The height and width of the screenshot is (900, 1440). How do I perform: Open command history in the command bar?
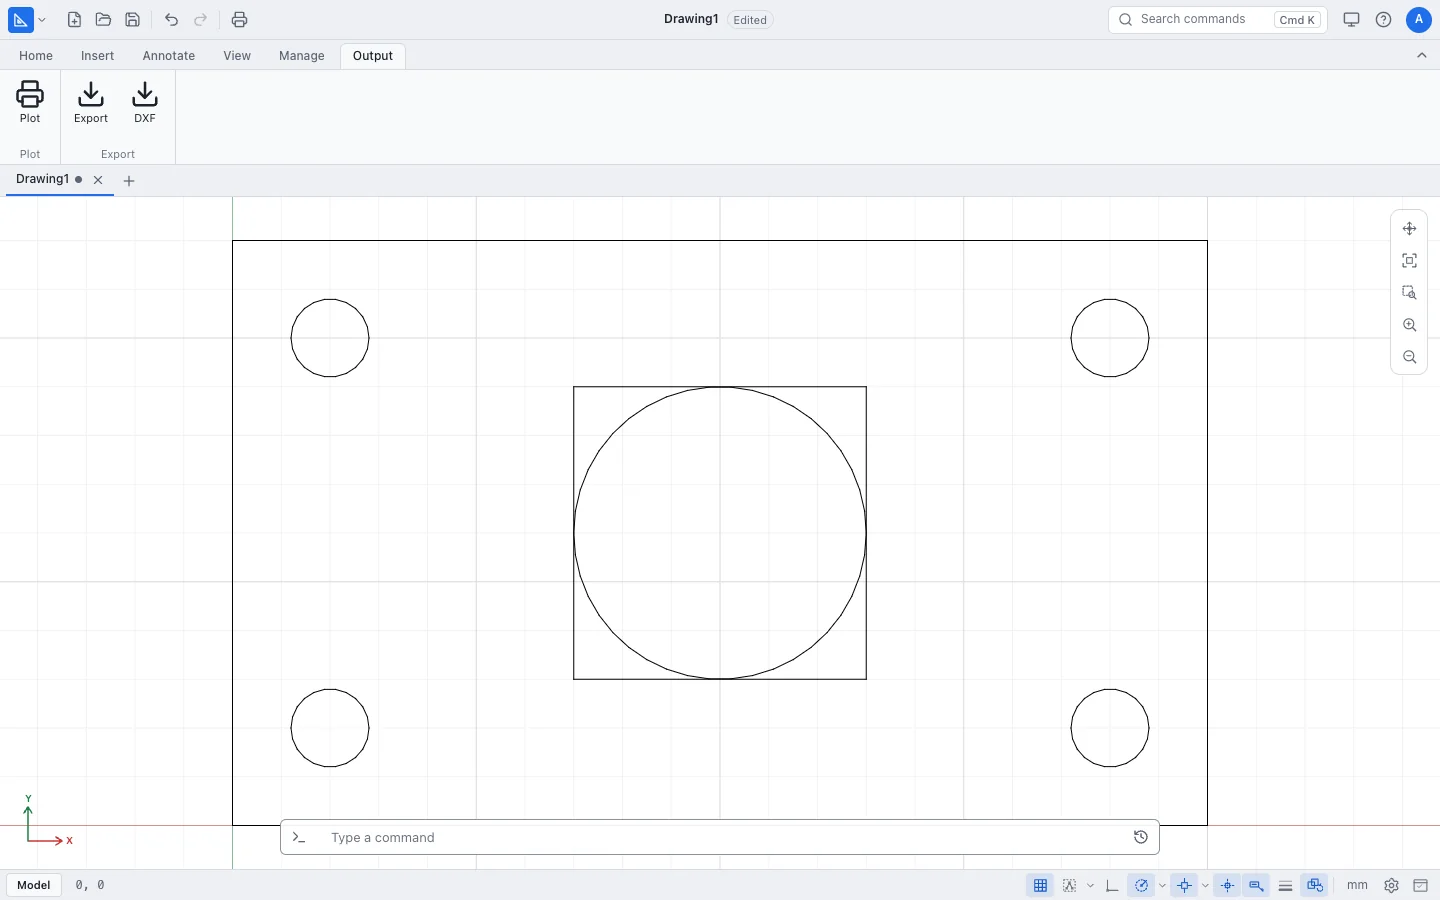1141,838
